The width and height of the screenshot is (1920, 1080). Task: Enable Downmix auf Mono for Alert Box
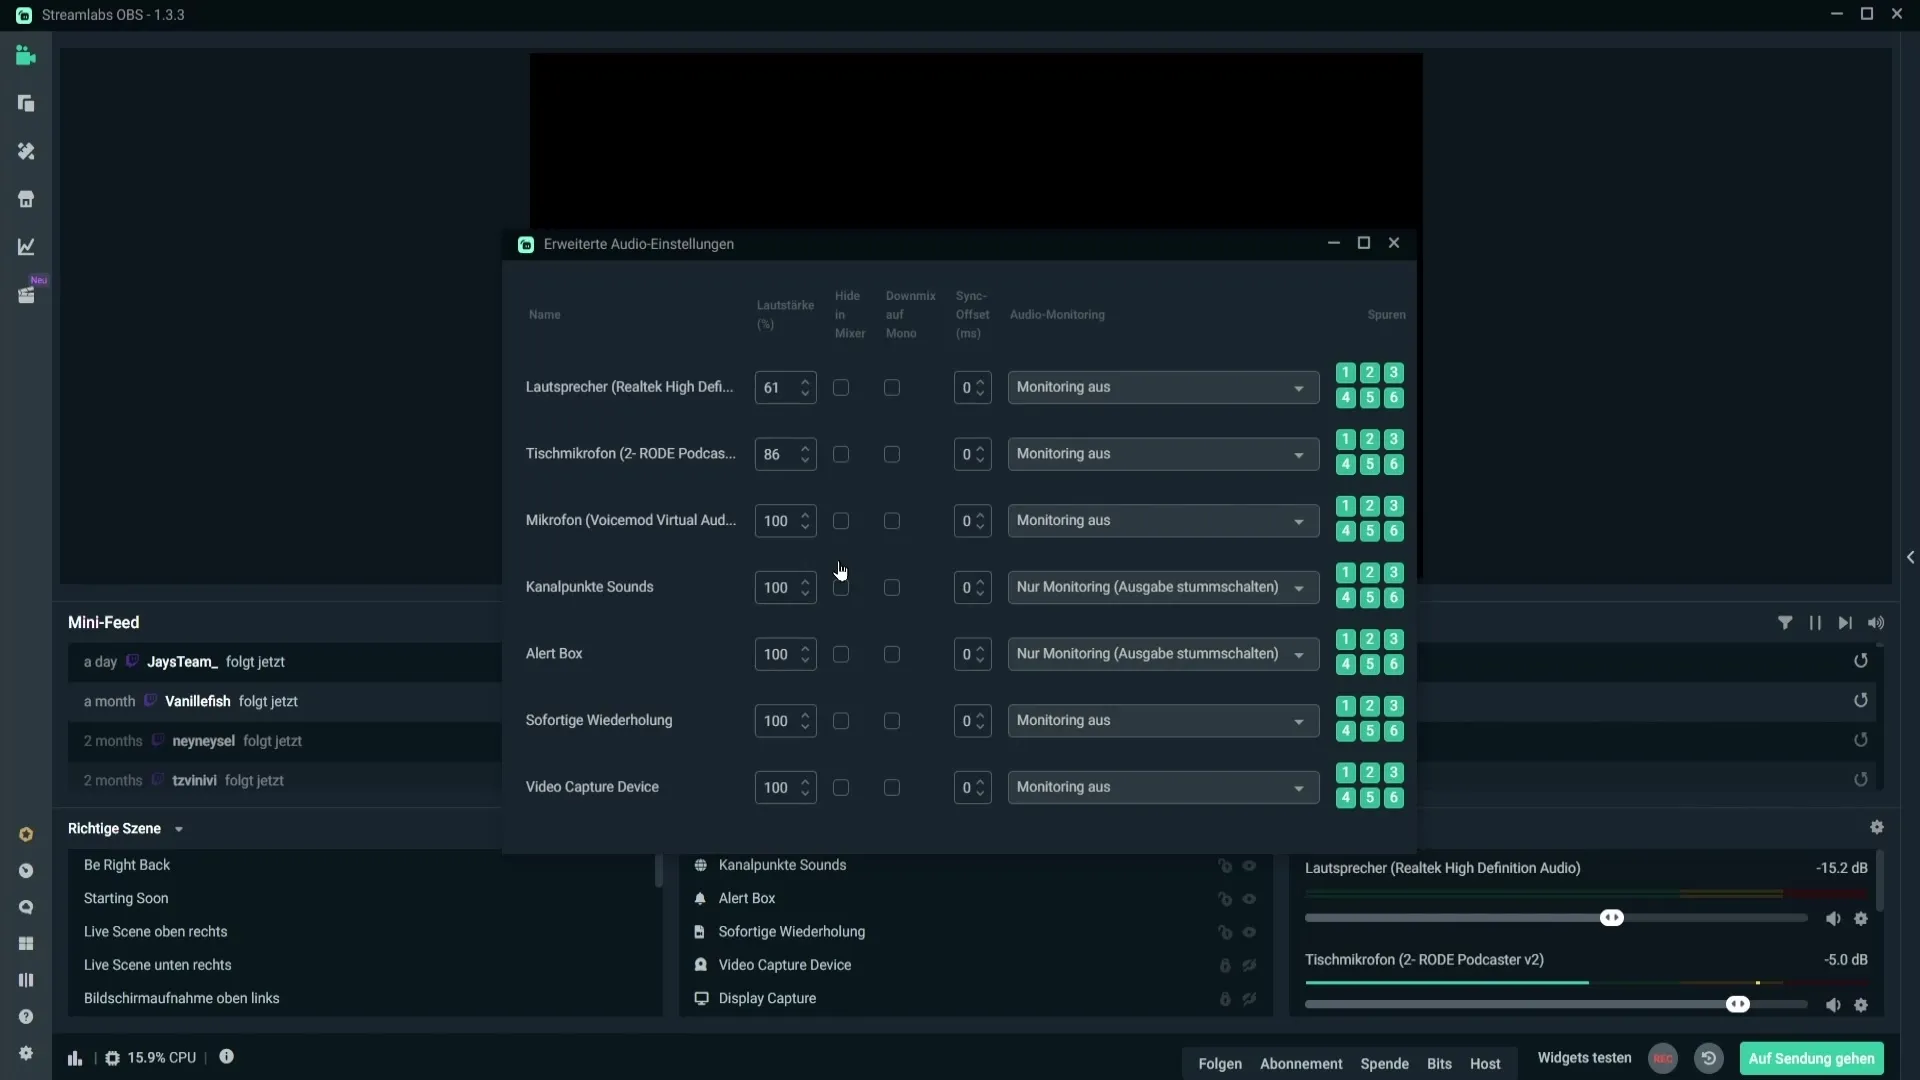(891, 654)
